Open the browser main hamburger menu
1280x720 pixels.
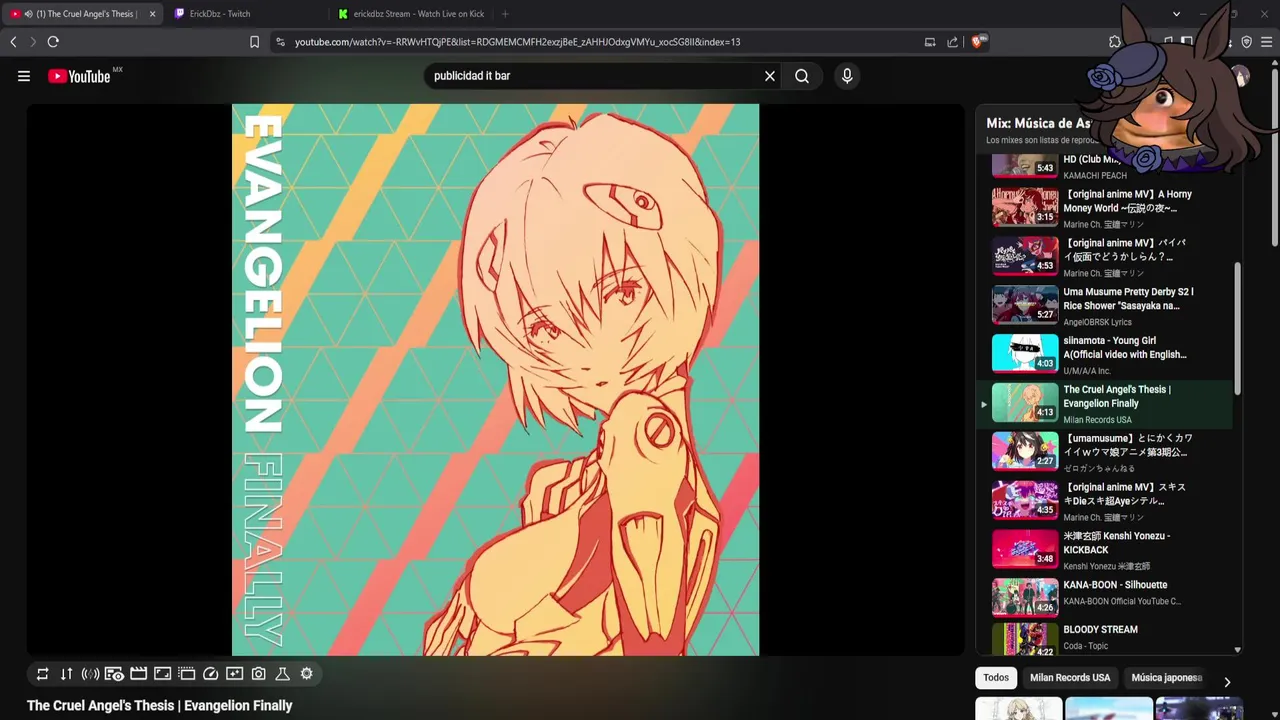(x=1266, y=42)
